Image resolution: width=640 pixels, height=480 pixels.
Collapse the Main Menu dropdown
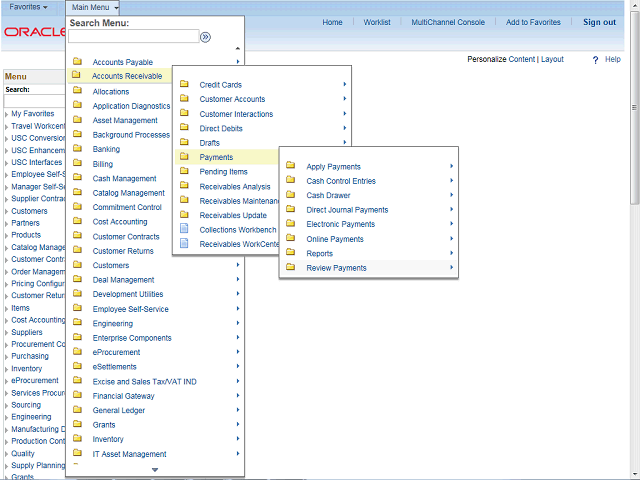pos(95,7)
